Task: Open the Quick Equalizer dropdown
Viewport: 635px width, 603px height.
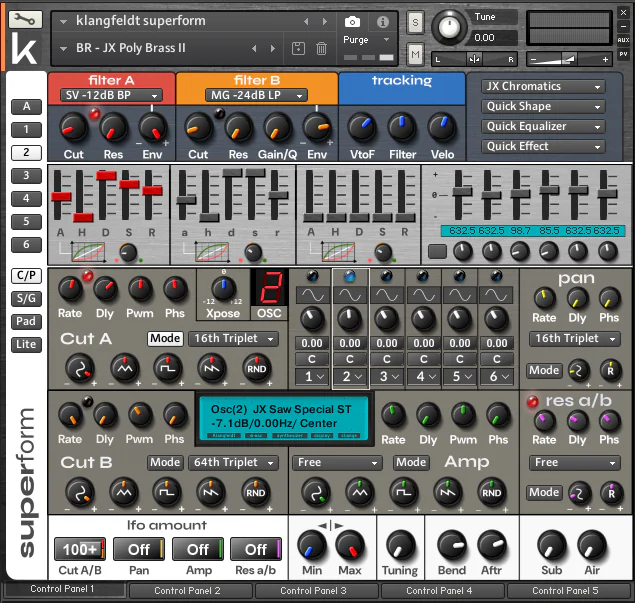Action: (x=543, y=126)
